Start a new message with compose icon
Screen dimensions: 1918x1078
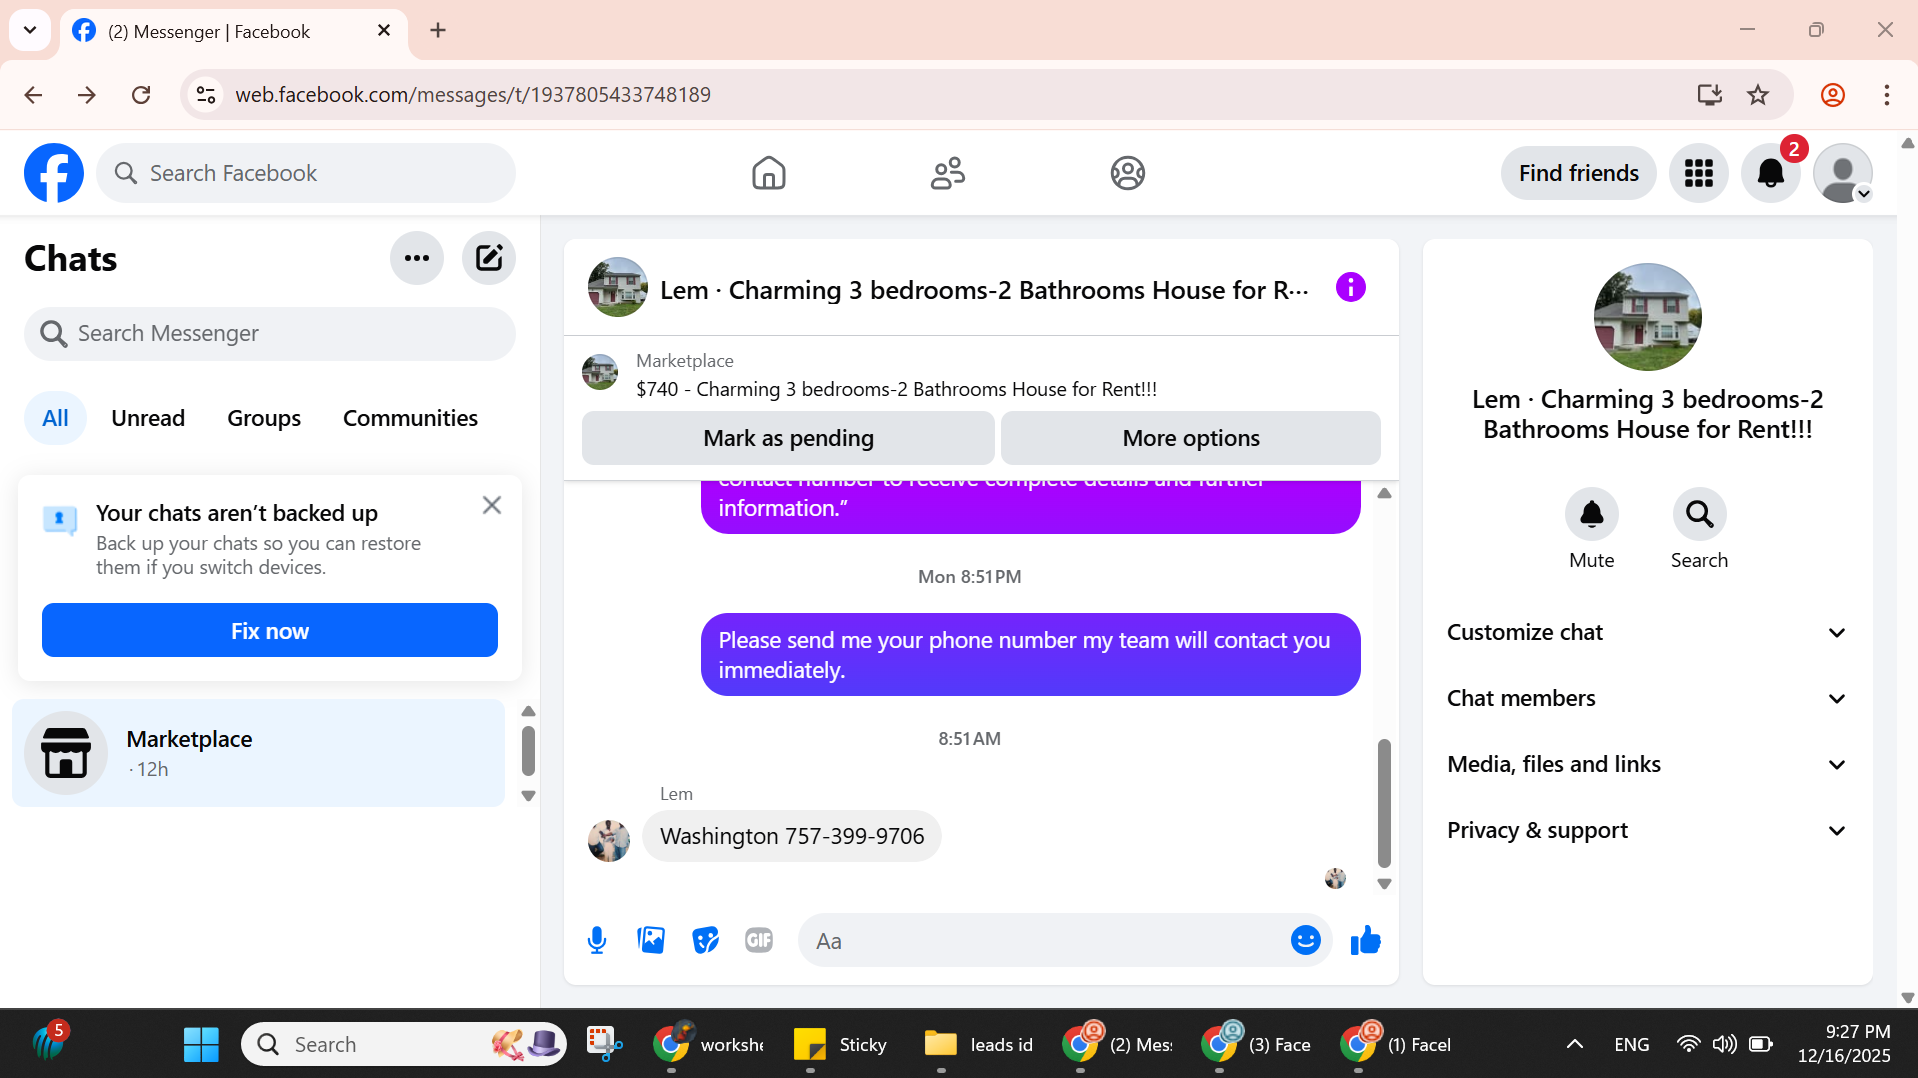(489, 258)
